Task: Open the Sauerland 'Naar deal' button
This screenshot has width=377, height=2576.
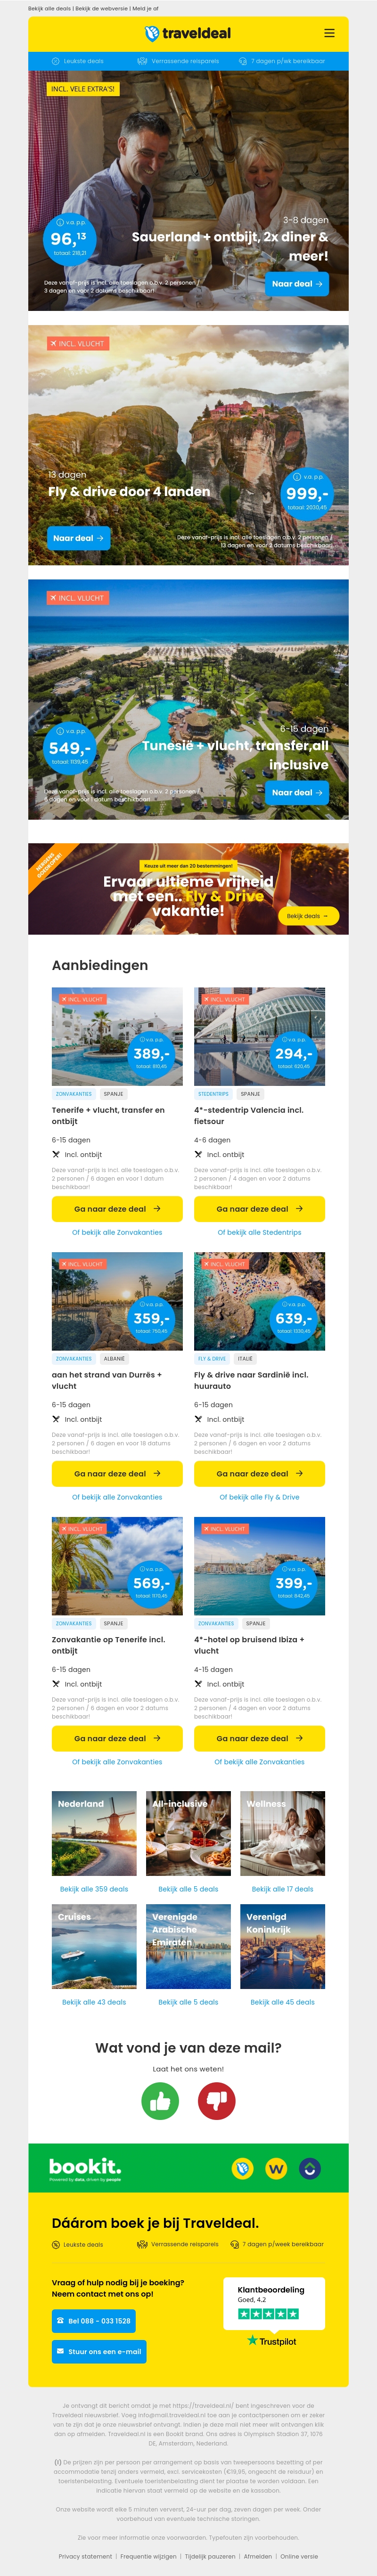Action: (x=297, y=284)
